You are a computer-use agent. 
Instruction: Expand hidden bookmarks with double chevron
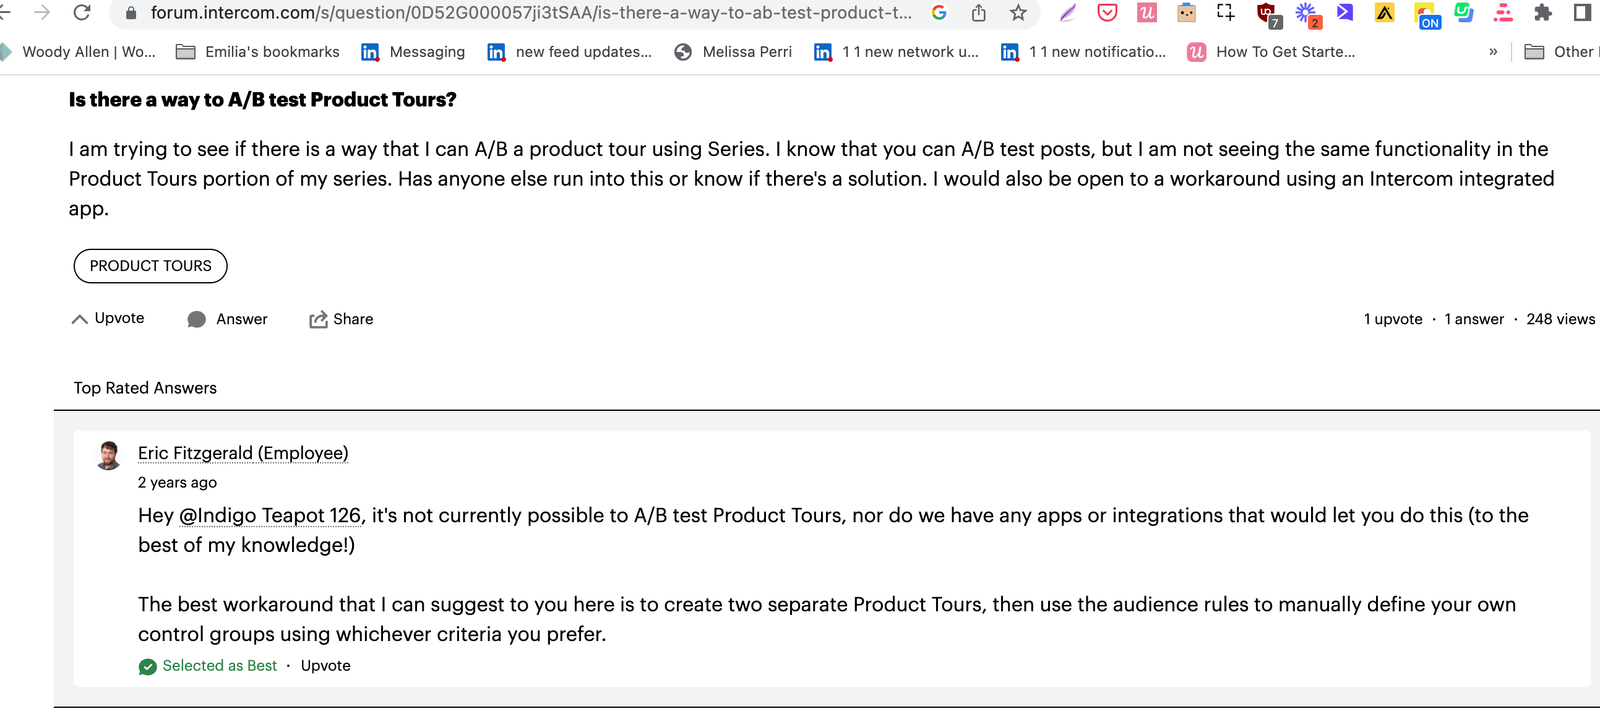click(1493, 52)
